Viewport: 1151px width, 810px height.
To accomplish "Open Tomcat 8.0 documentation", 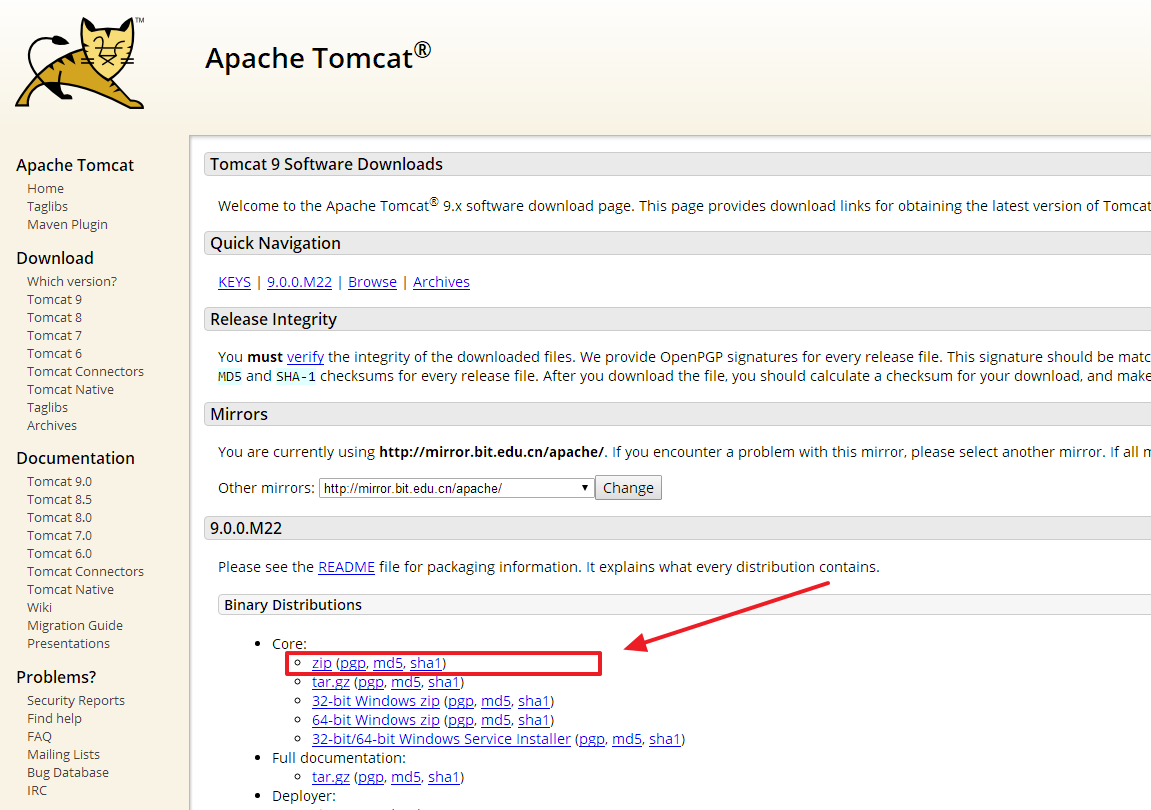I will 59,518.
